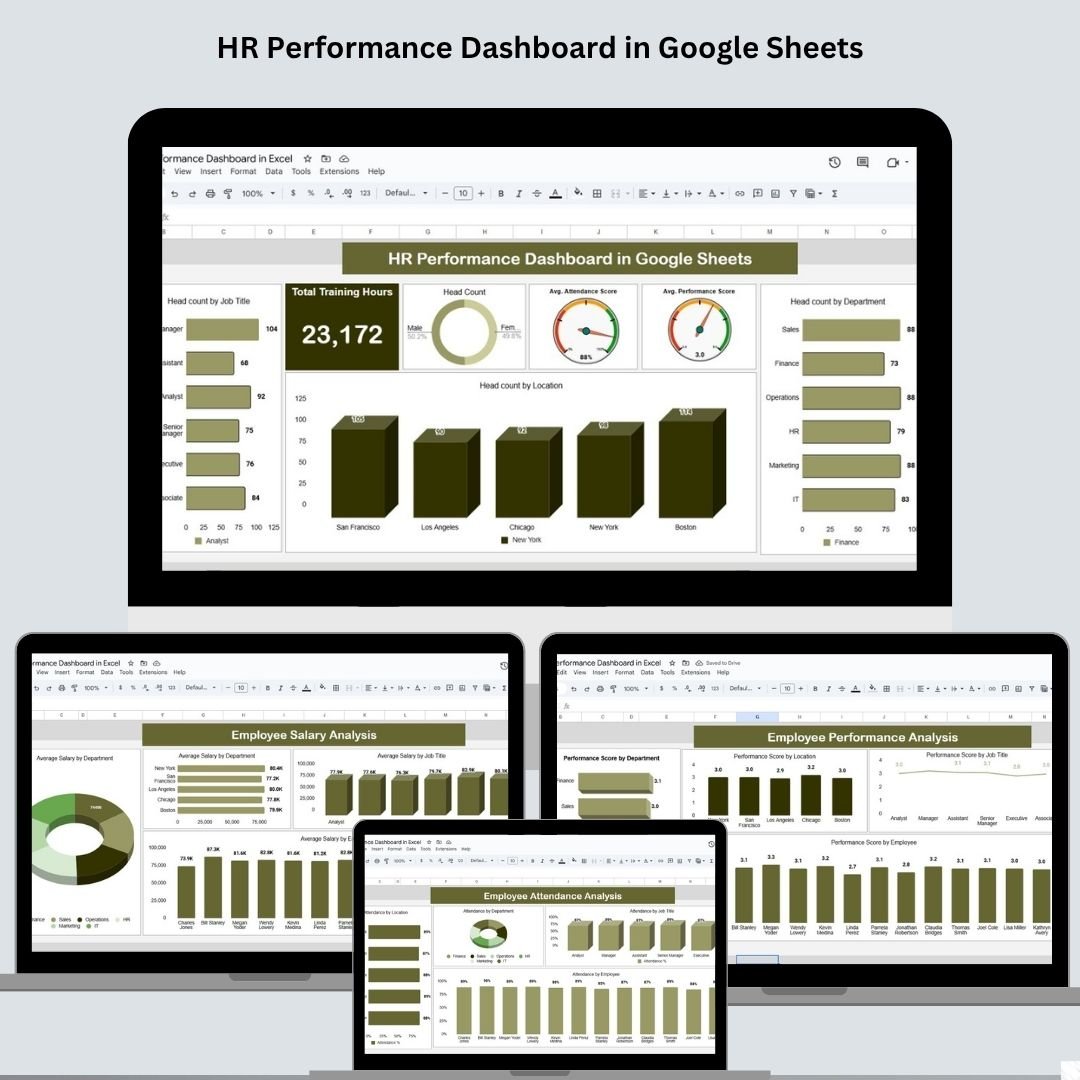Insert link from top dashboard toolbar
The width and height of the screenshot is (1080, 1080).
[740, 194]
